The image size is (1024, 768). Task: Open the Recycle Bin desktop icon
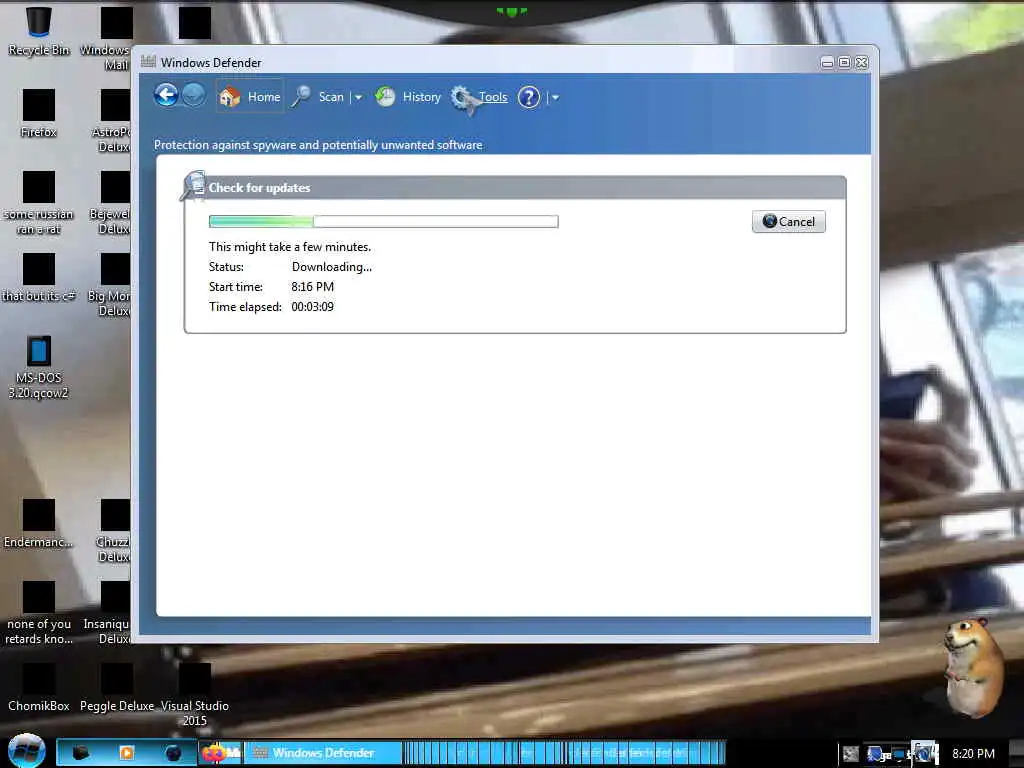tap(39, 31)
